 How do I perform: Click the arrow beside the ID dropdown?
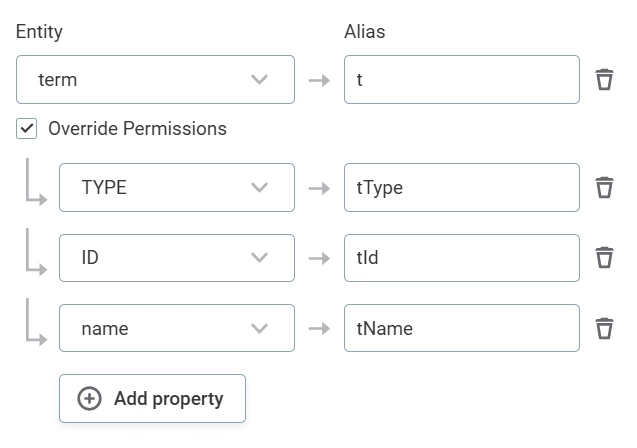[319, 258]
